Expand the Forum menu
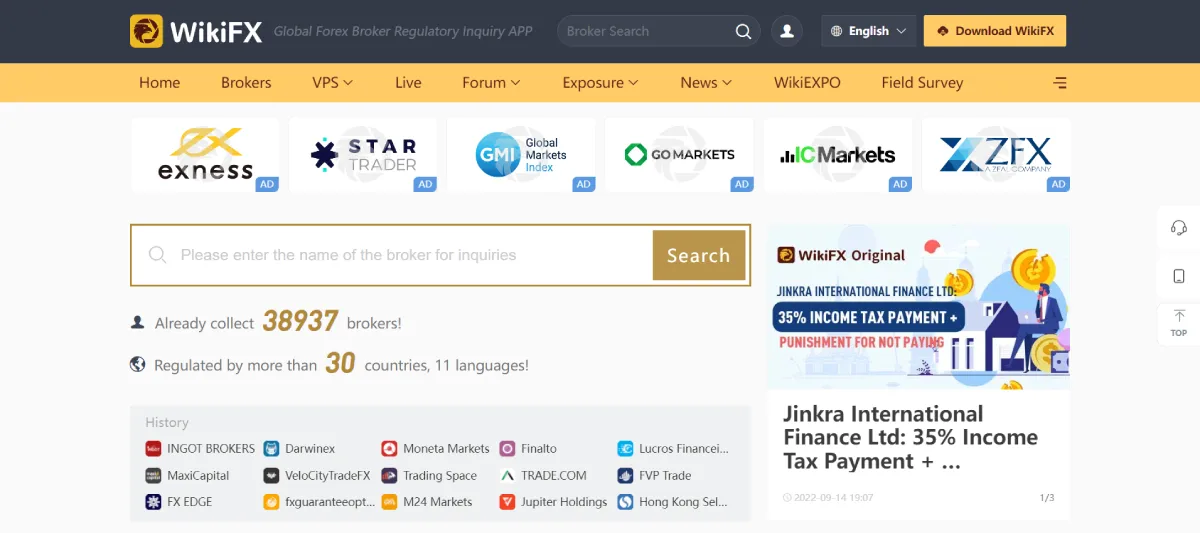 click(491, 83)
